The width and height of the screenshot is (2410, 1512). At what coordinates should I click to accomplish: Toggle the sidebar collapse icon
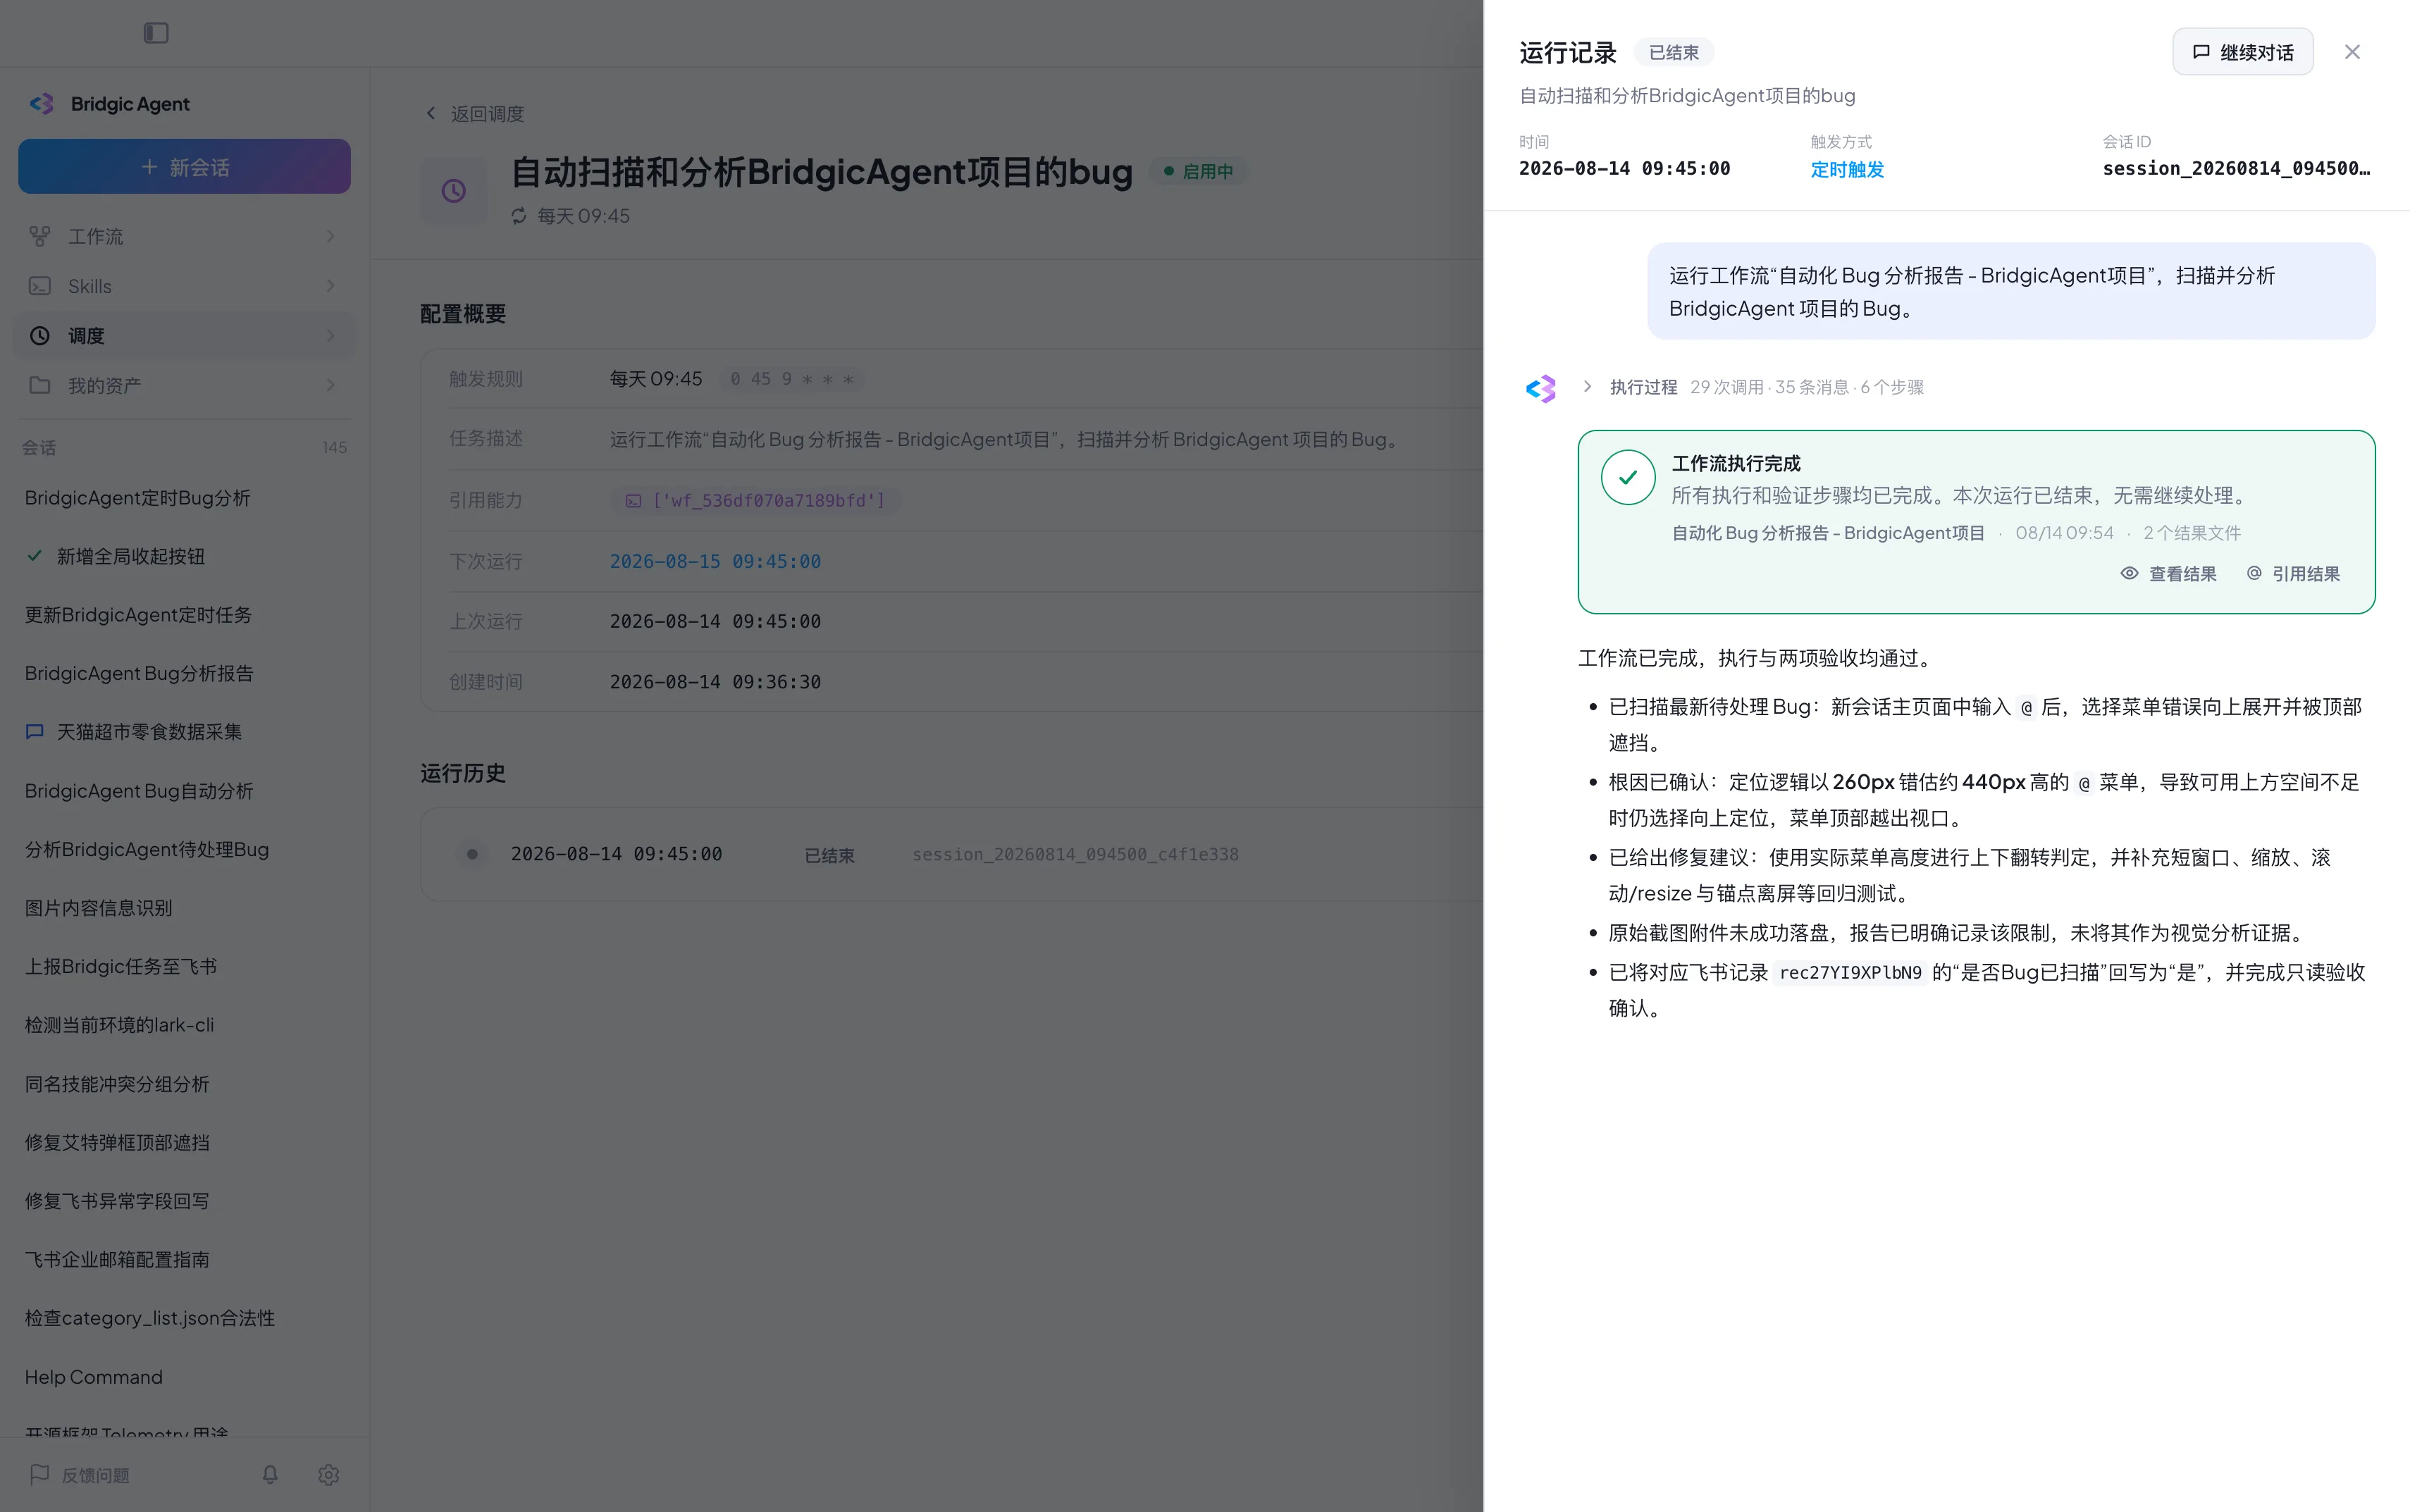(x=156, y=33)
